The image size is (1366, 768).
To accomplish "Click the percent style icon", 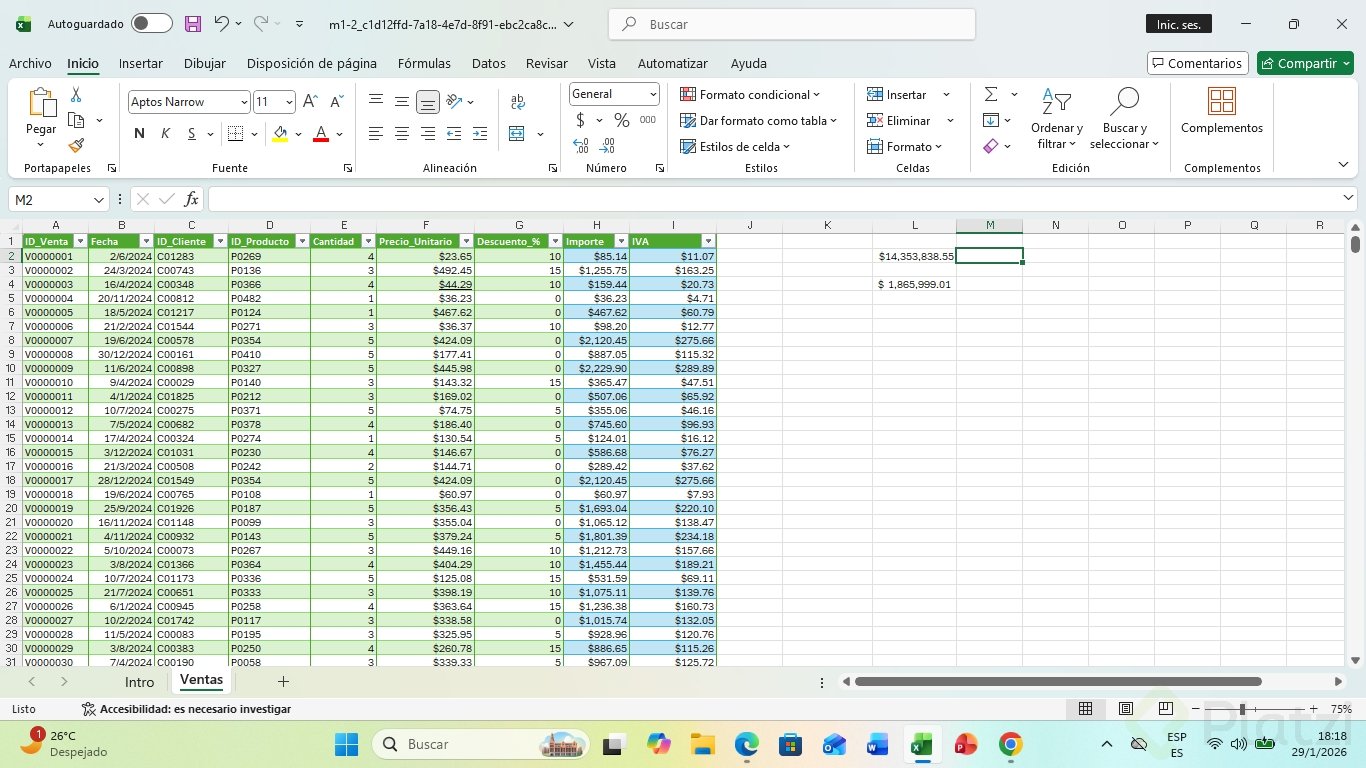I will point(622,120).
